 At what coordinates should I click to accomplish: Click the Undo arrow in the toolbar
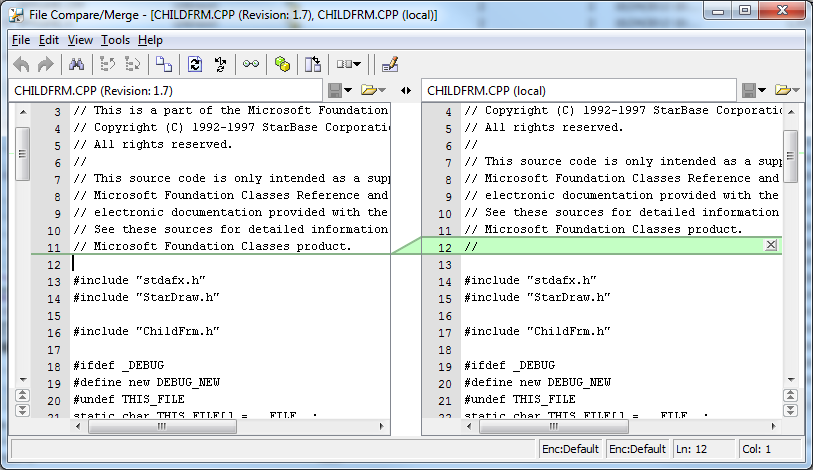[21, 64]
